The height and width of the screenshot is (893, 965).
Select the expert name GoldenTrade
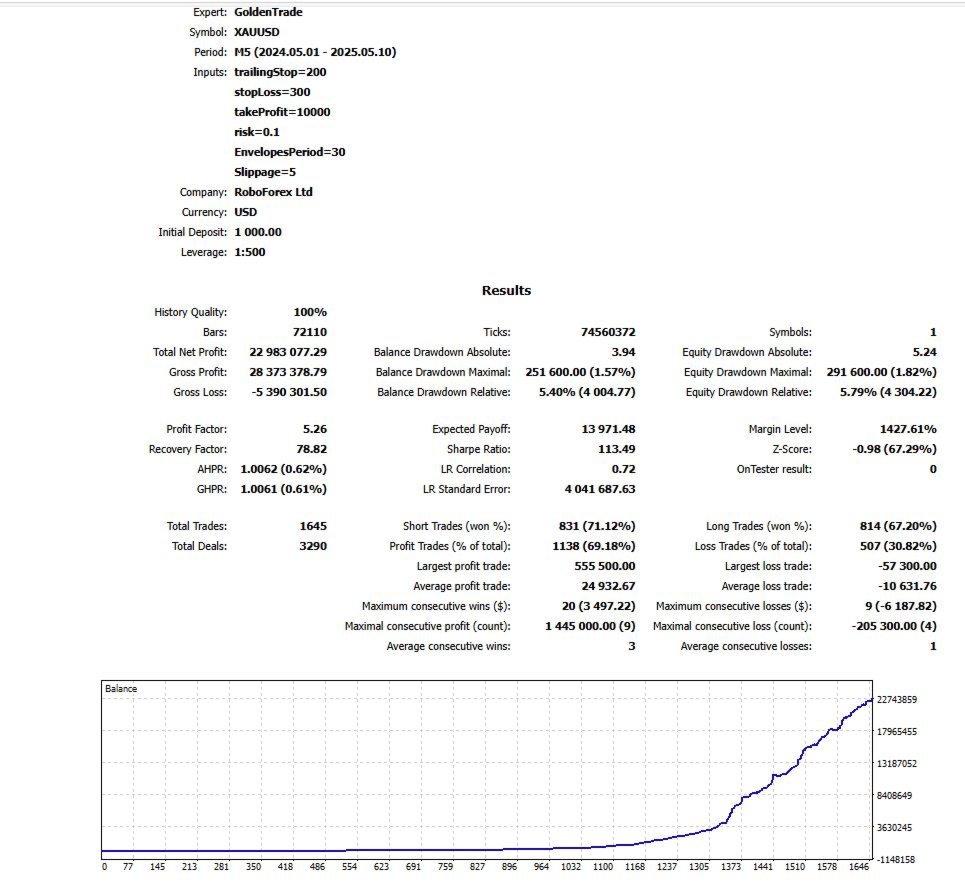pyautogui.click(x=268, y=12)
